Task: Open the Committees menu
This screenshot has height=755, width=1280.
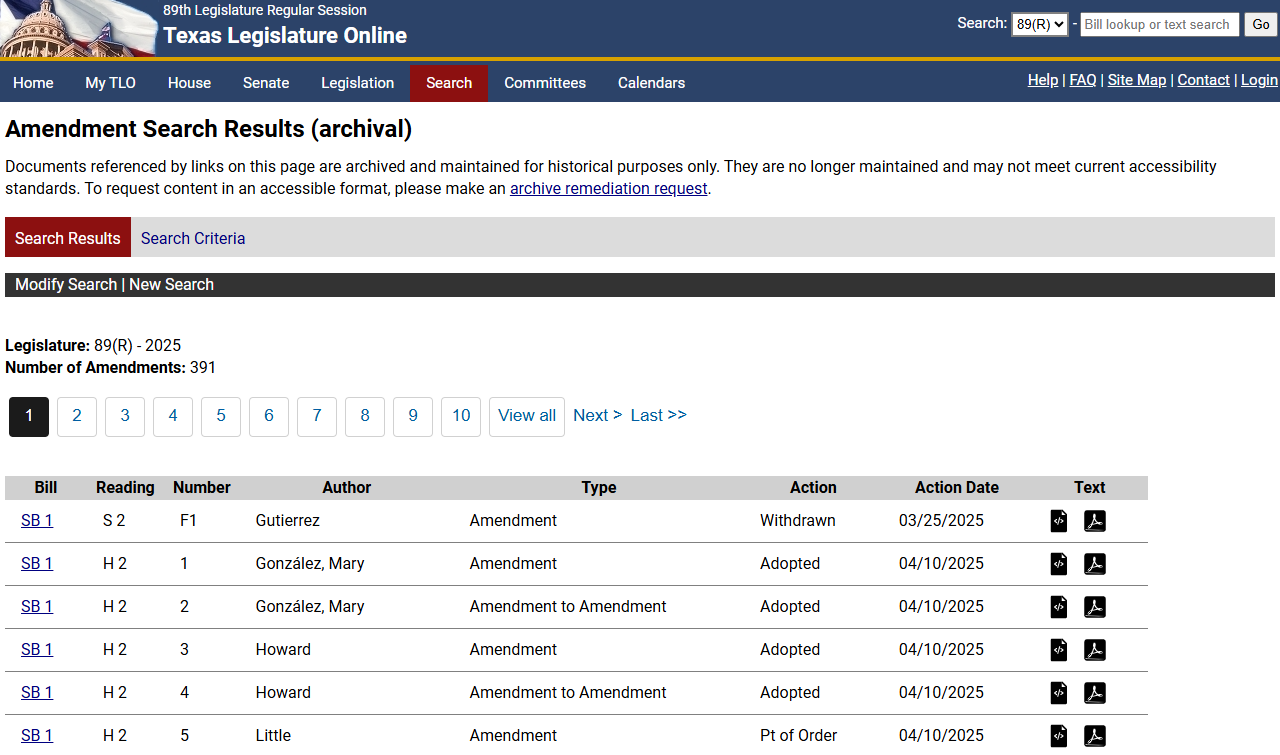Action: tap(545, 83)
